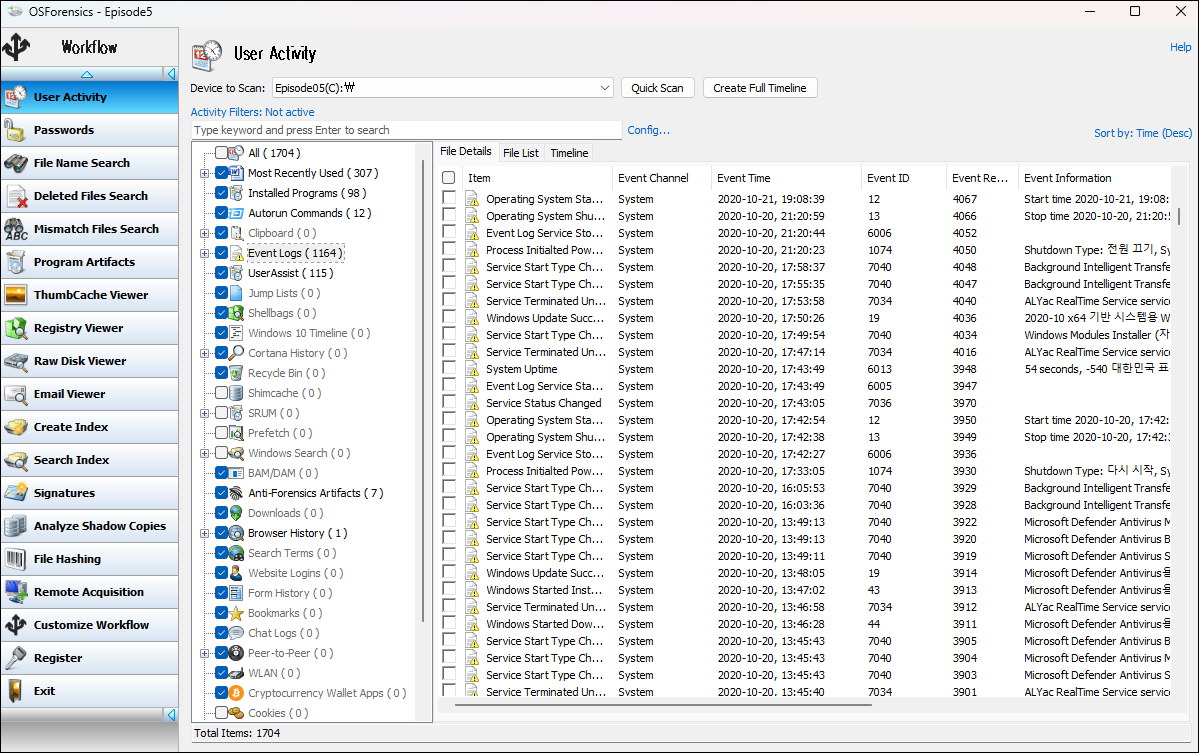Open the Device to Scan dropdown

[605, 88]
